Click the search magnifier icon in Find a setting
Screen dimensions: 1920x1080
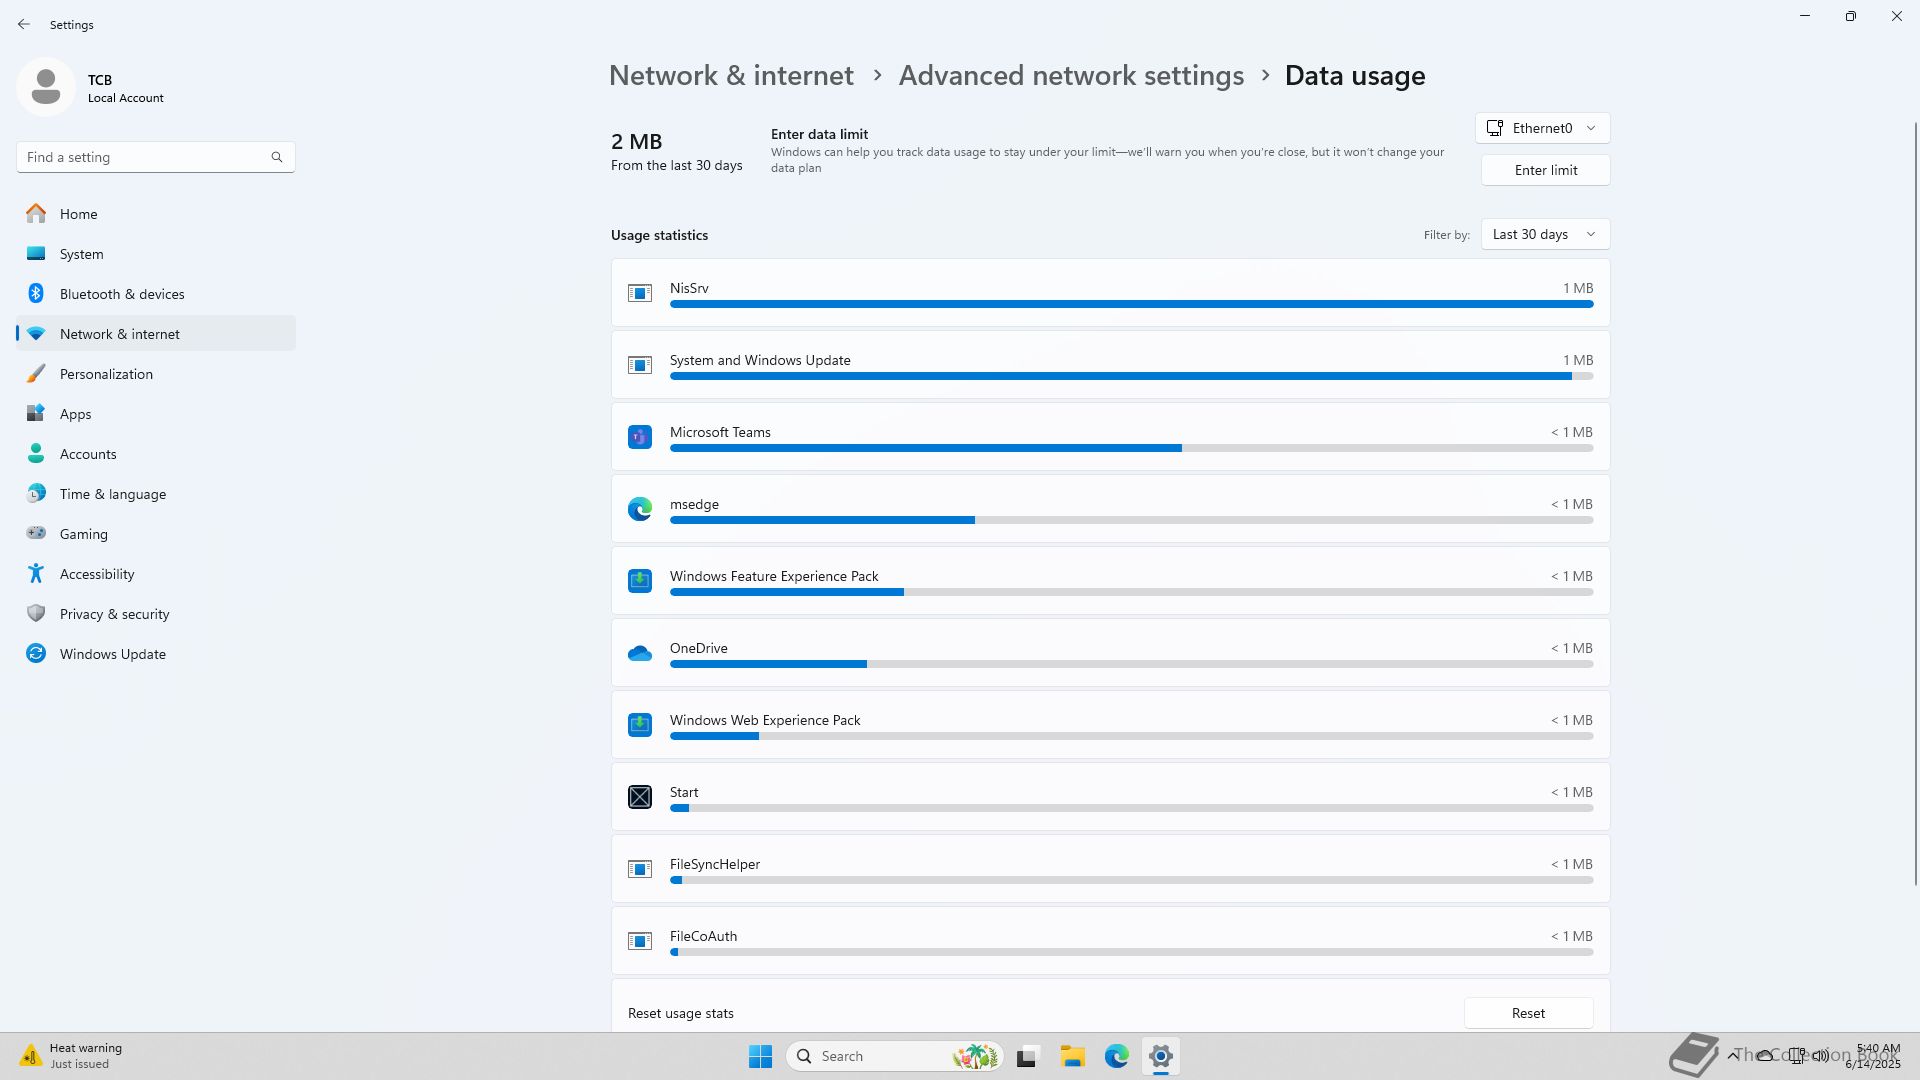277,157
